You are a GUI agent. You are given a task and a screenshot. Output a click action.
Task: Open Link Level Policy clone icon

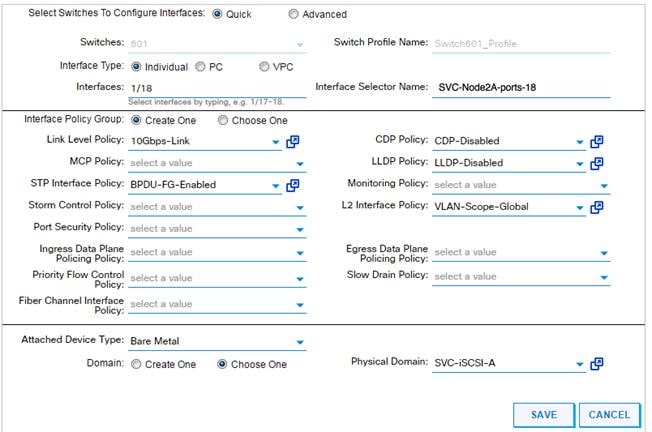(x=293, y=142)
